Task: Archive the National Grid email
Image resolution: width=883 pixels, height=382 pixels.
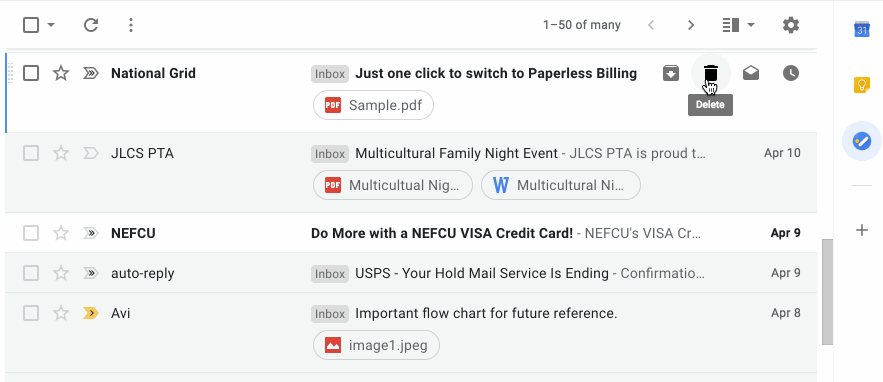Action: [x=671, y=73]
